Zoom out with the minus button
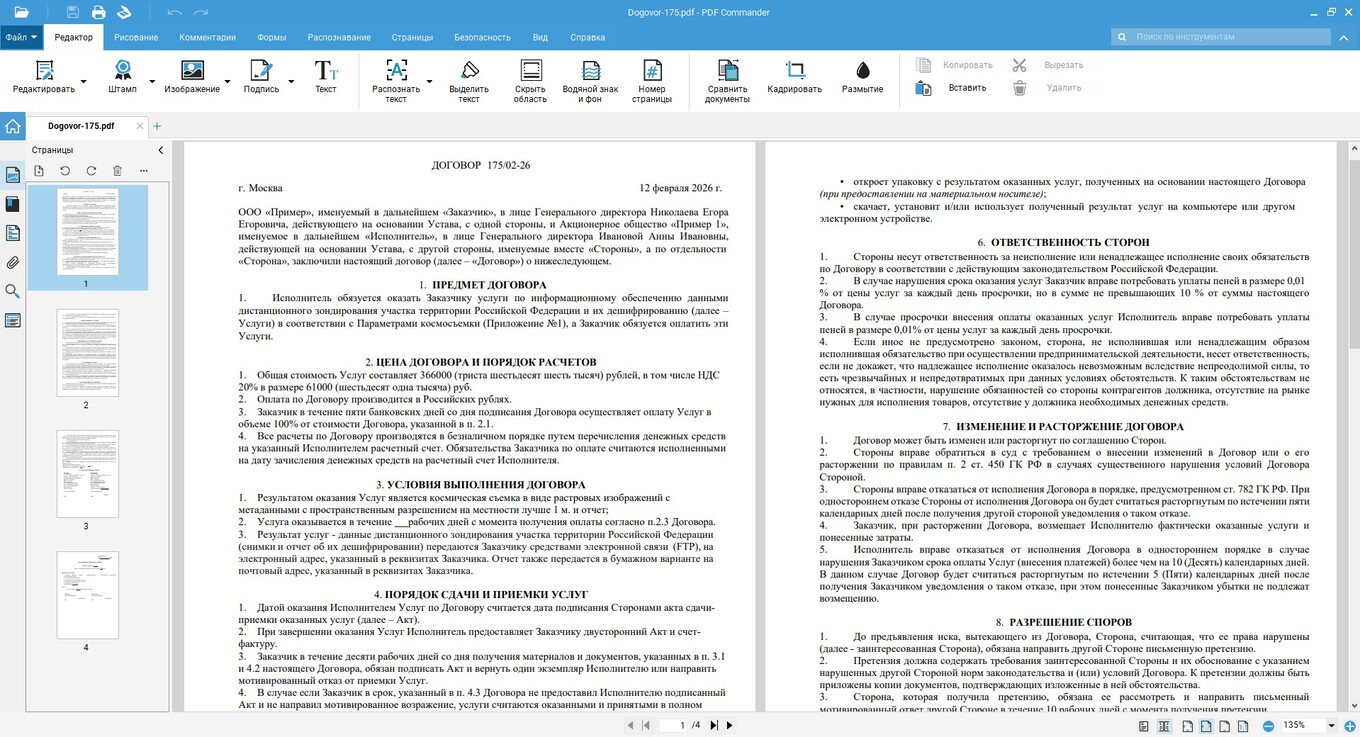 click(x=1268, y=725)
